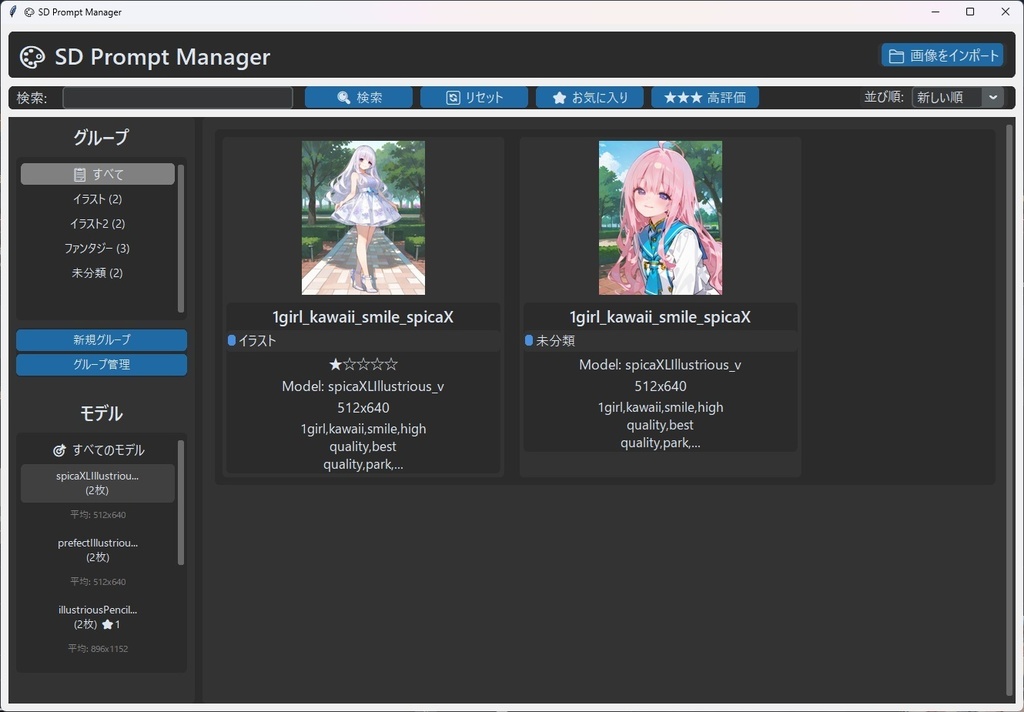Click the 新しい順 sort combo box
The height and width of the screenshot is (712, 1024).
click(x=957, y=97)
